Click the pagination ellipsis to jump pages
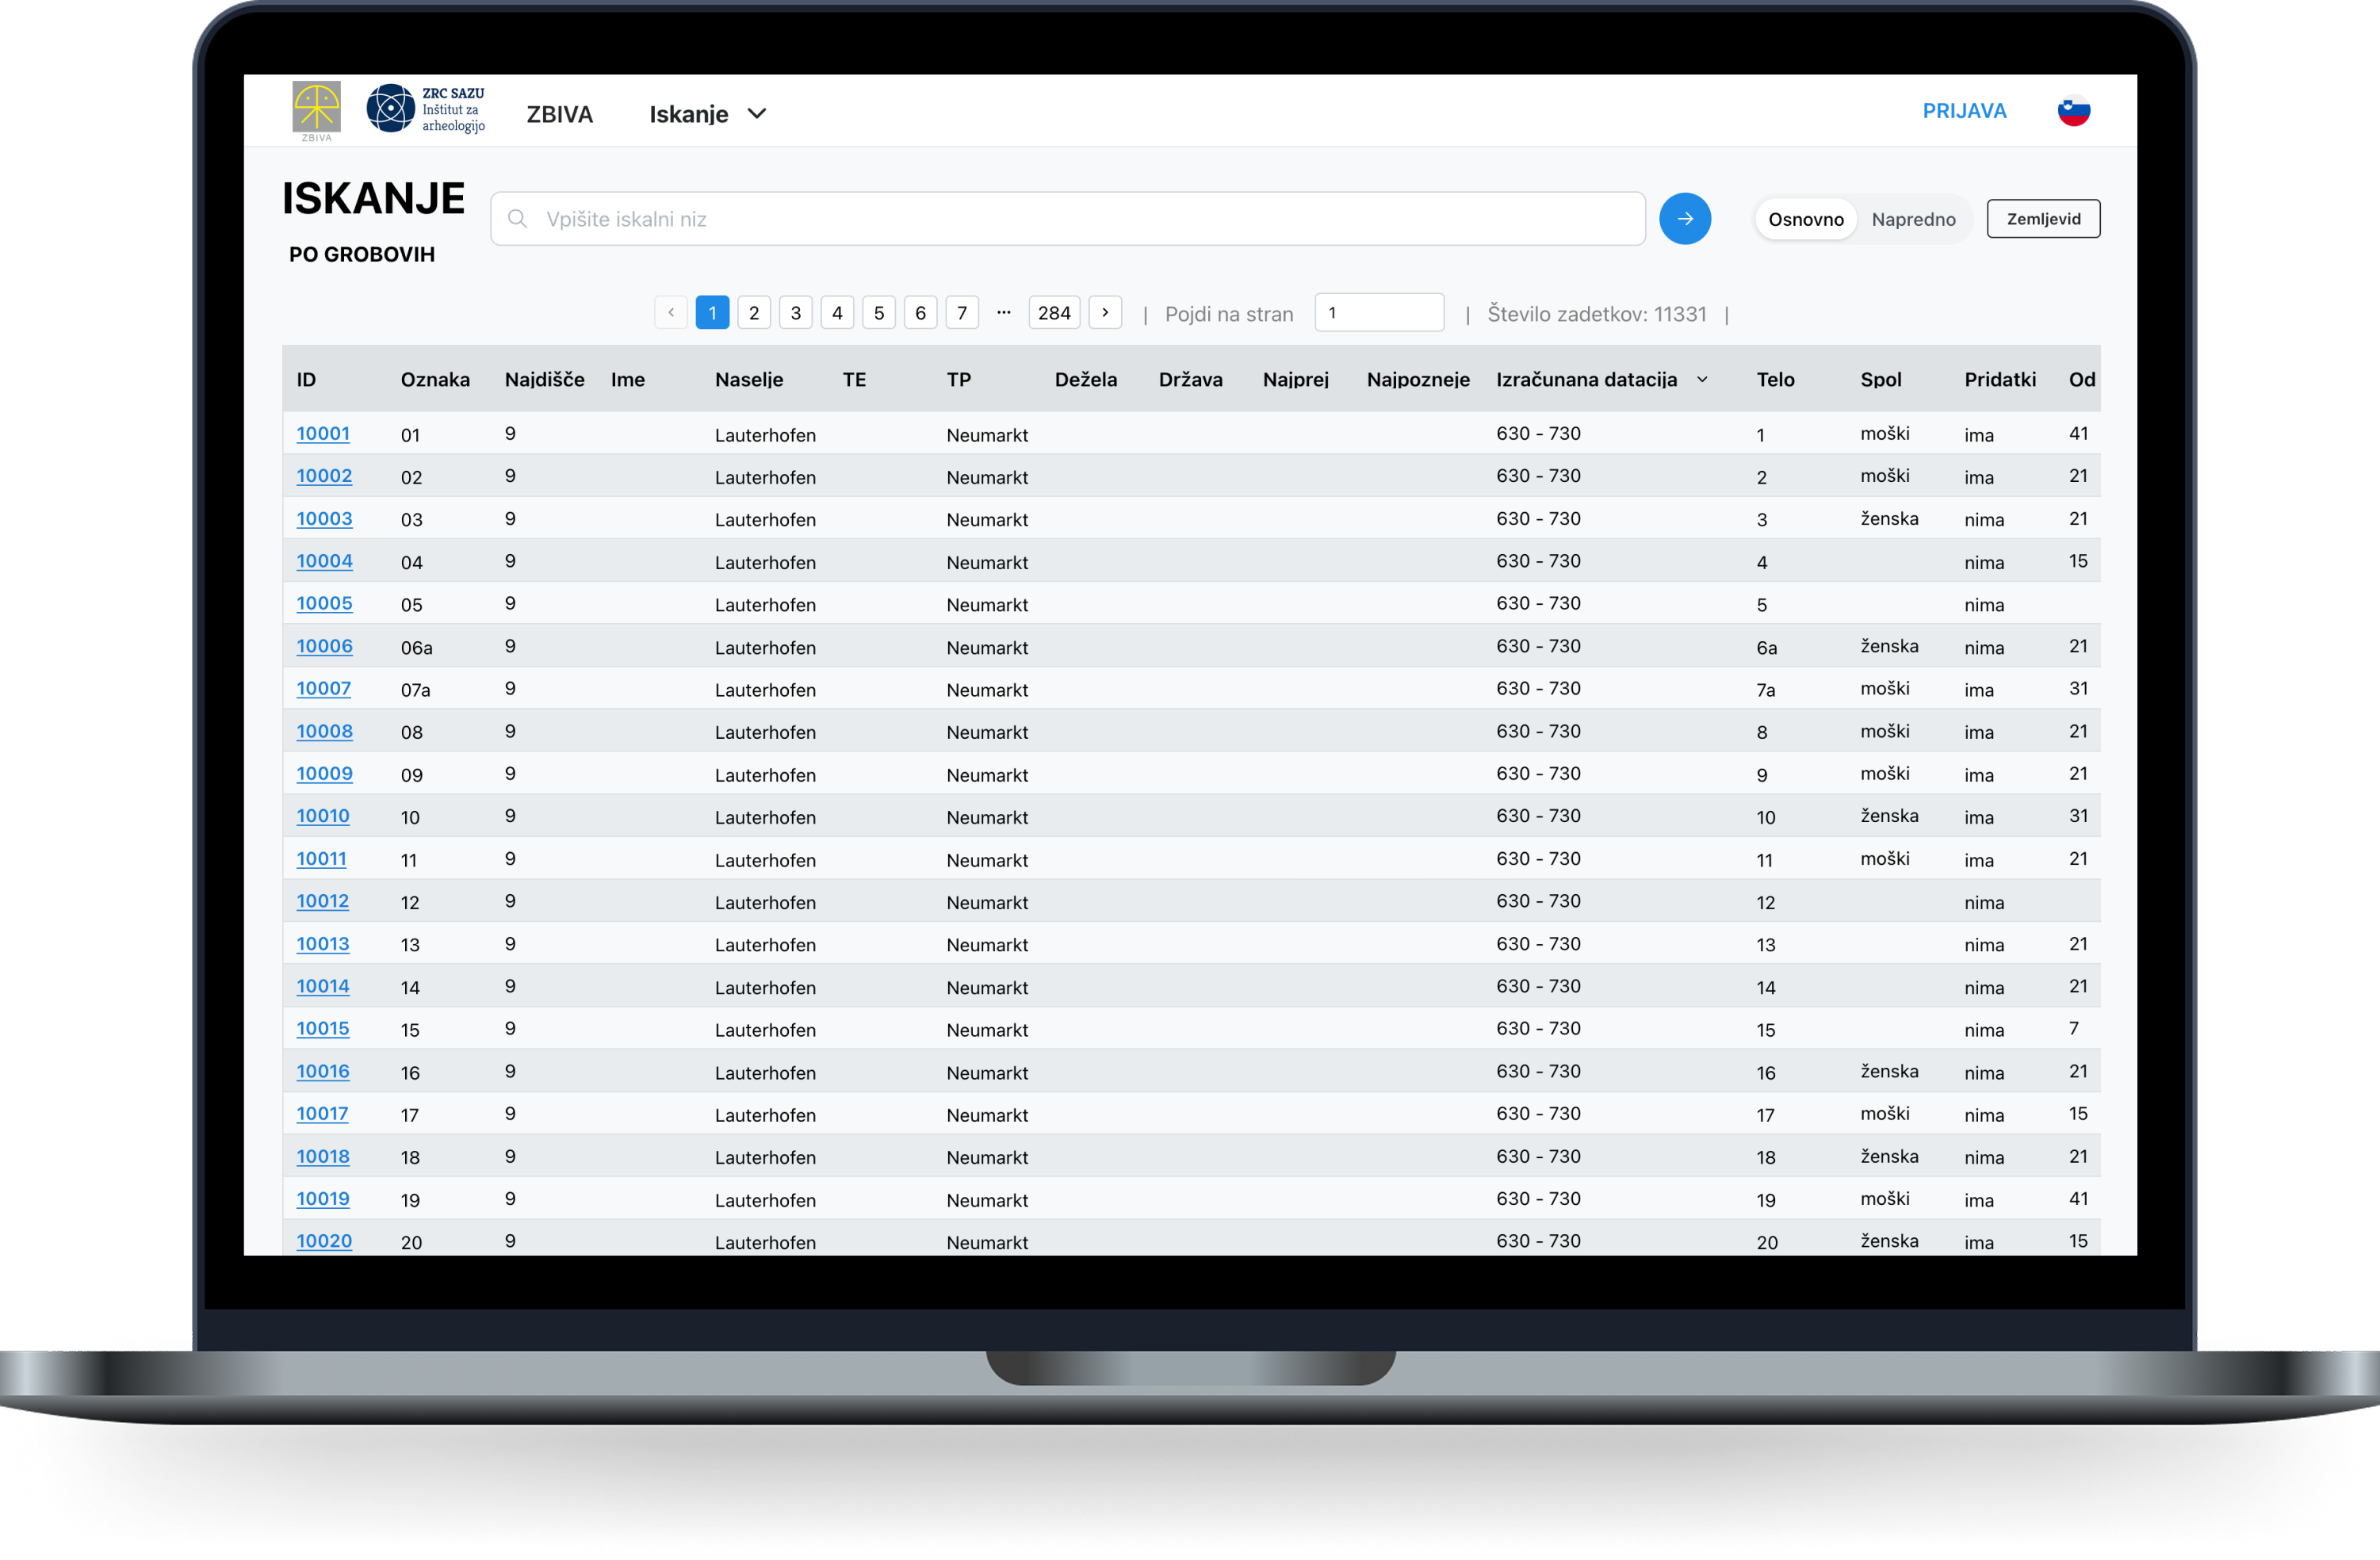The height and width of the screenshot is (1560, 2380). pyautogui.click(x=1003, y=313)
